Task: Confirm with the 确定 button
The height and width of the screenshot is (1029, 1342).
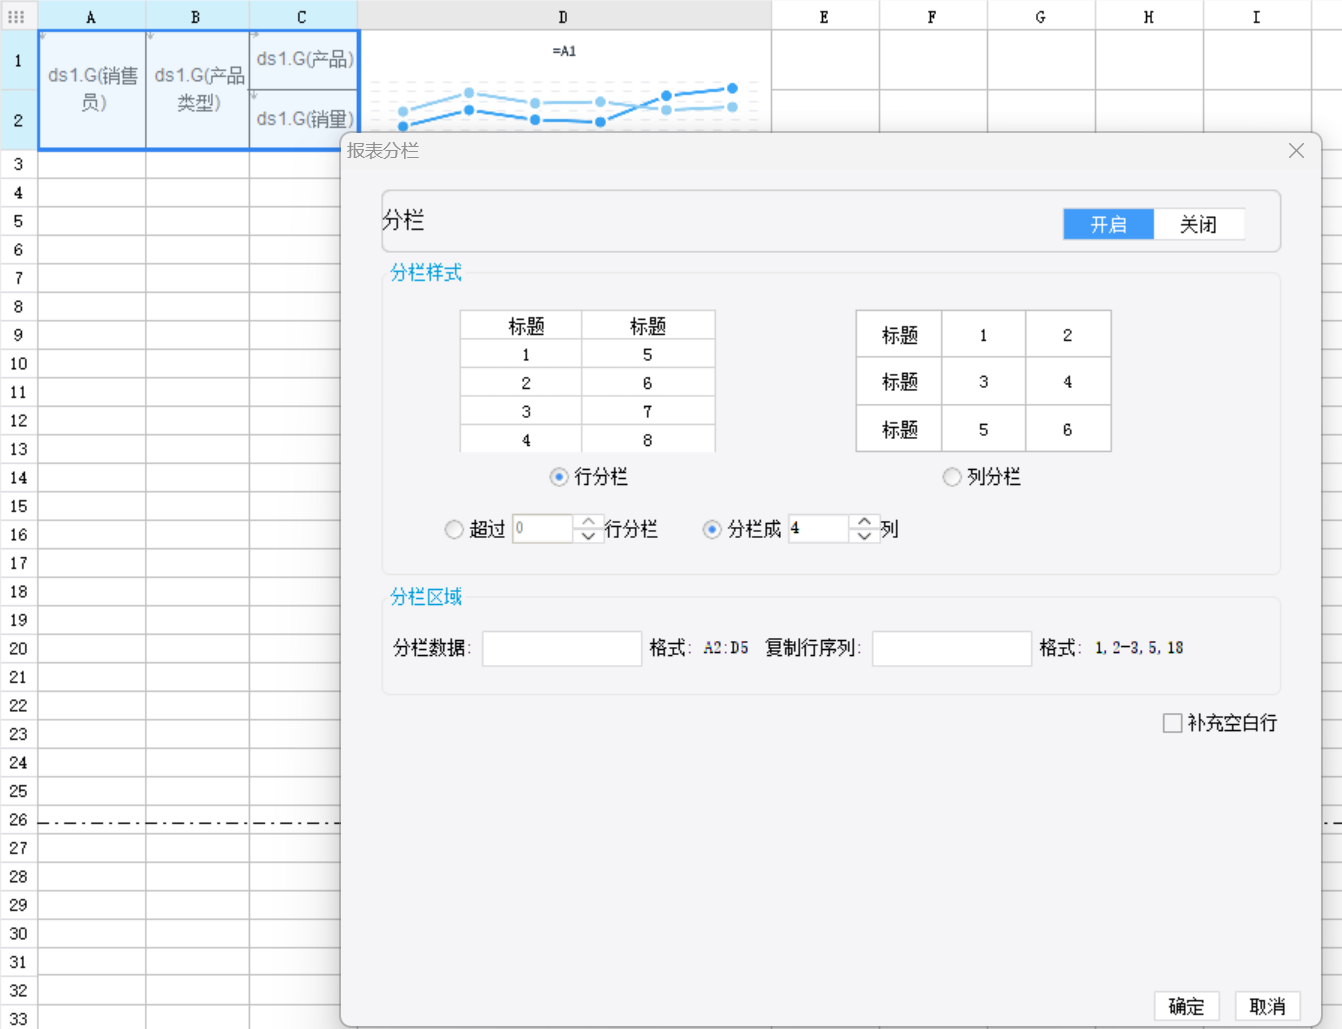Action: click(x=1187, y=1006)
